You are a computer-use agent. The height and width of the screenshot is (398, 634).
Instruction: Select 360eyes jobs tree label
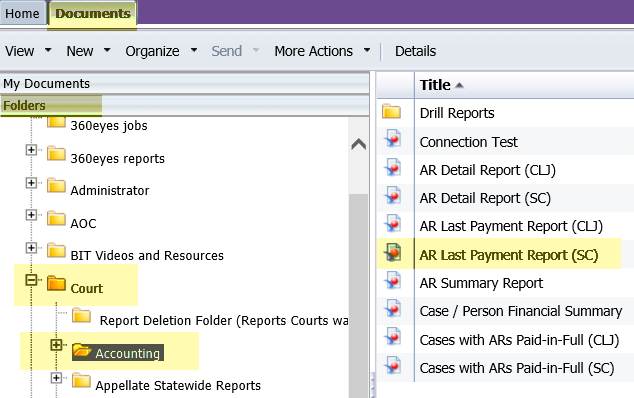tap(109, 126)
